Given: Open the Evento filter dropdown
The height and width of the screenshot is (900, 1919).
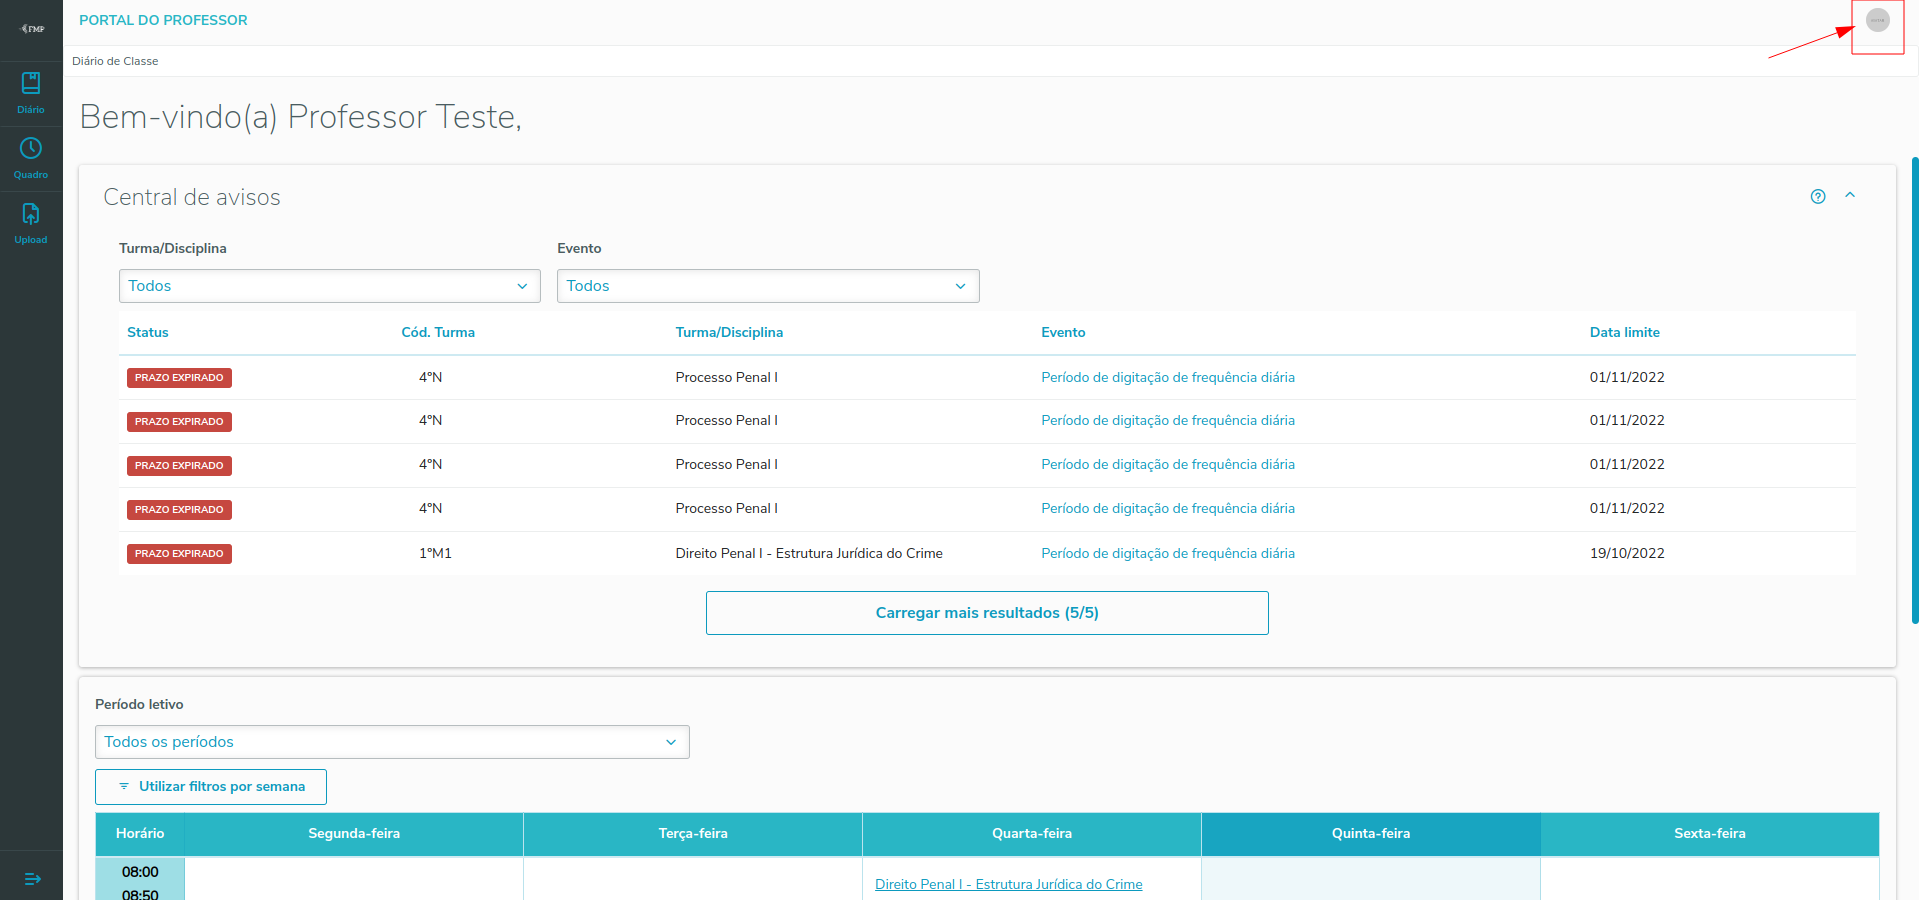Looking at the screenshot, I should (x=767, y=286).
